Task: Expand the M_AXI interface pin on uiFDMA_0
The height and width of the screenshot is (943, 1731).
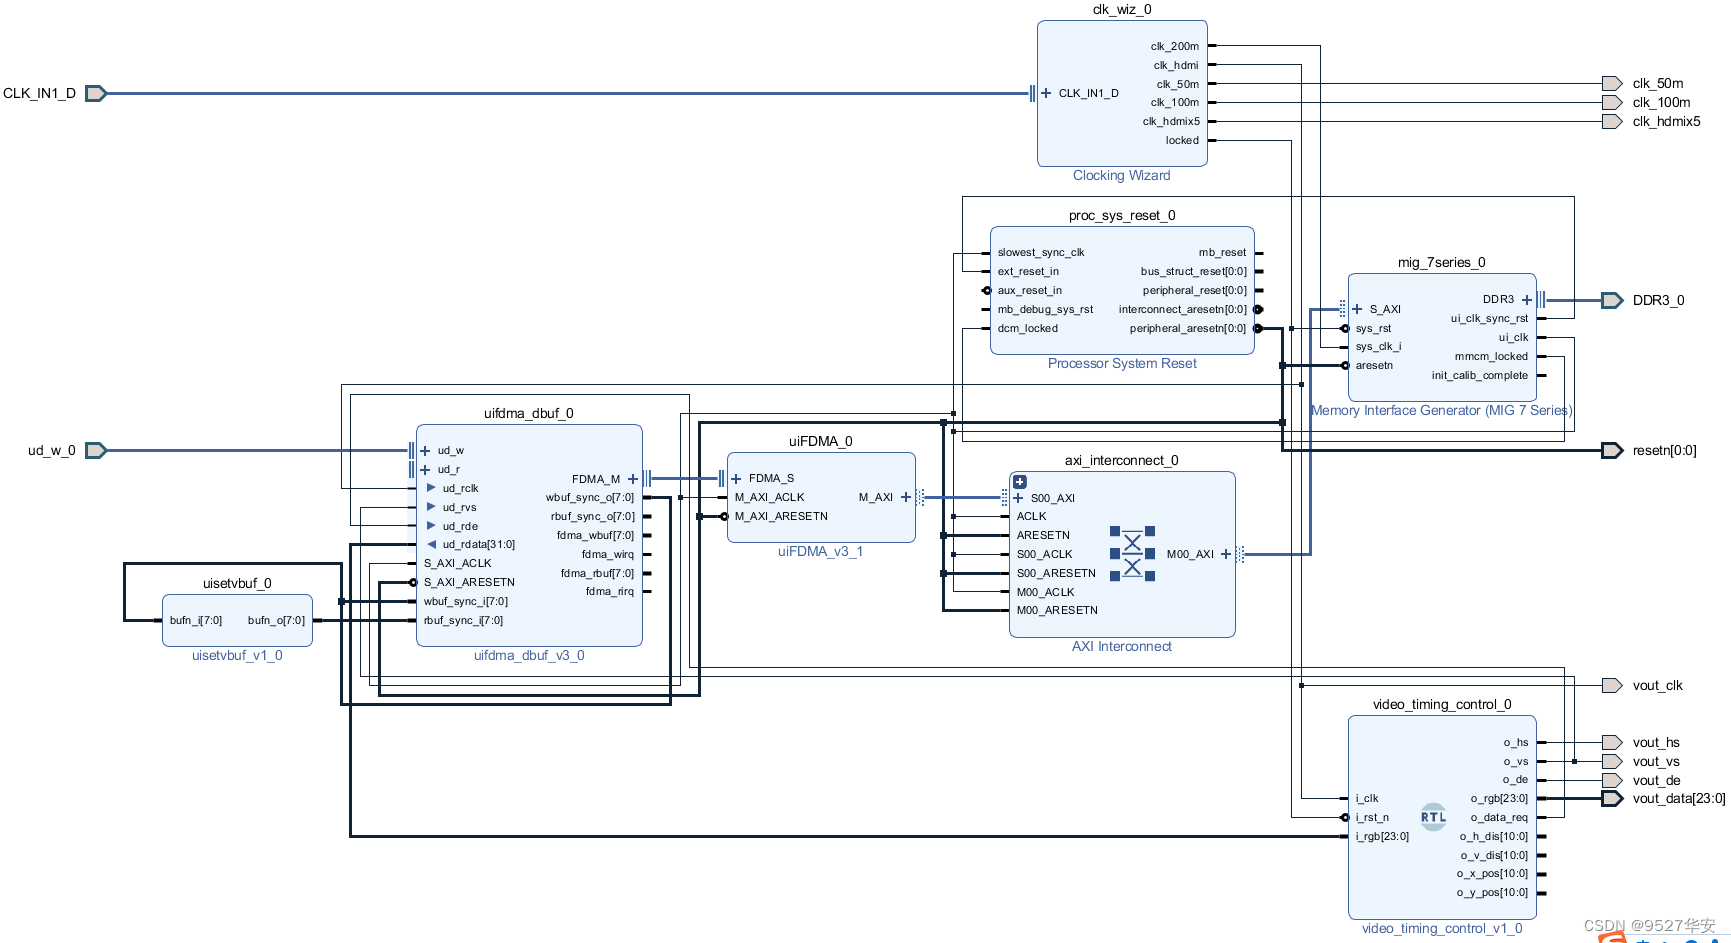Action: point(906,497)
